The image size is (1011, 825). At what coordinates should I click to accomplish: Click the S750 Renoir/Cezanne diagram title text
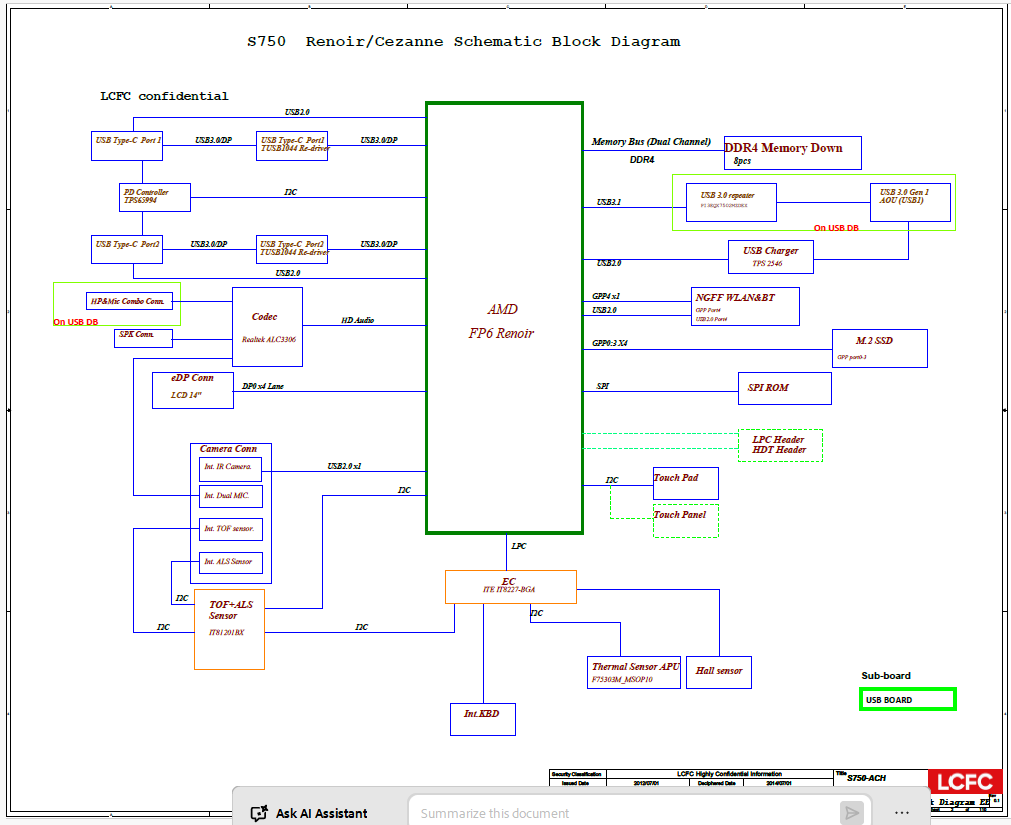pyautogui.click(x=464, y=42)
